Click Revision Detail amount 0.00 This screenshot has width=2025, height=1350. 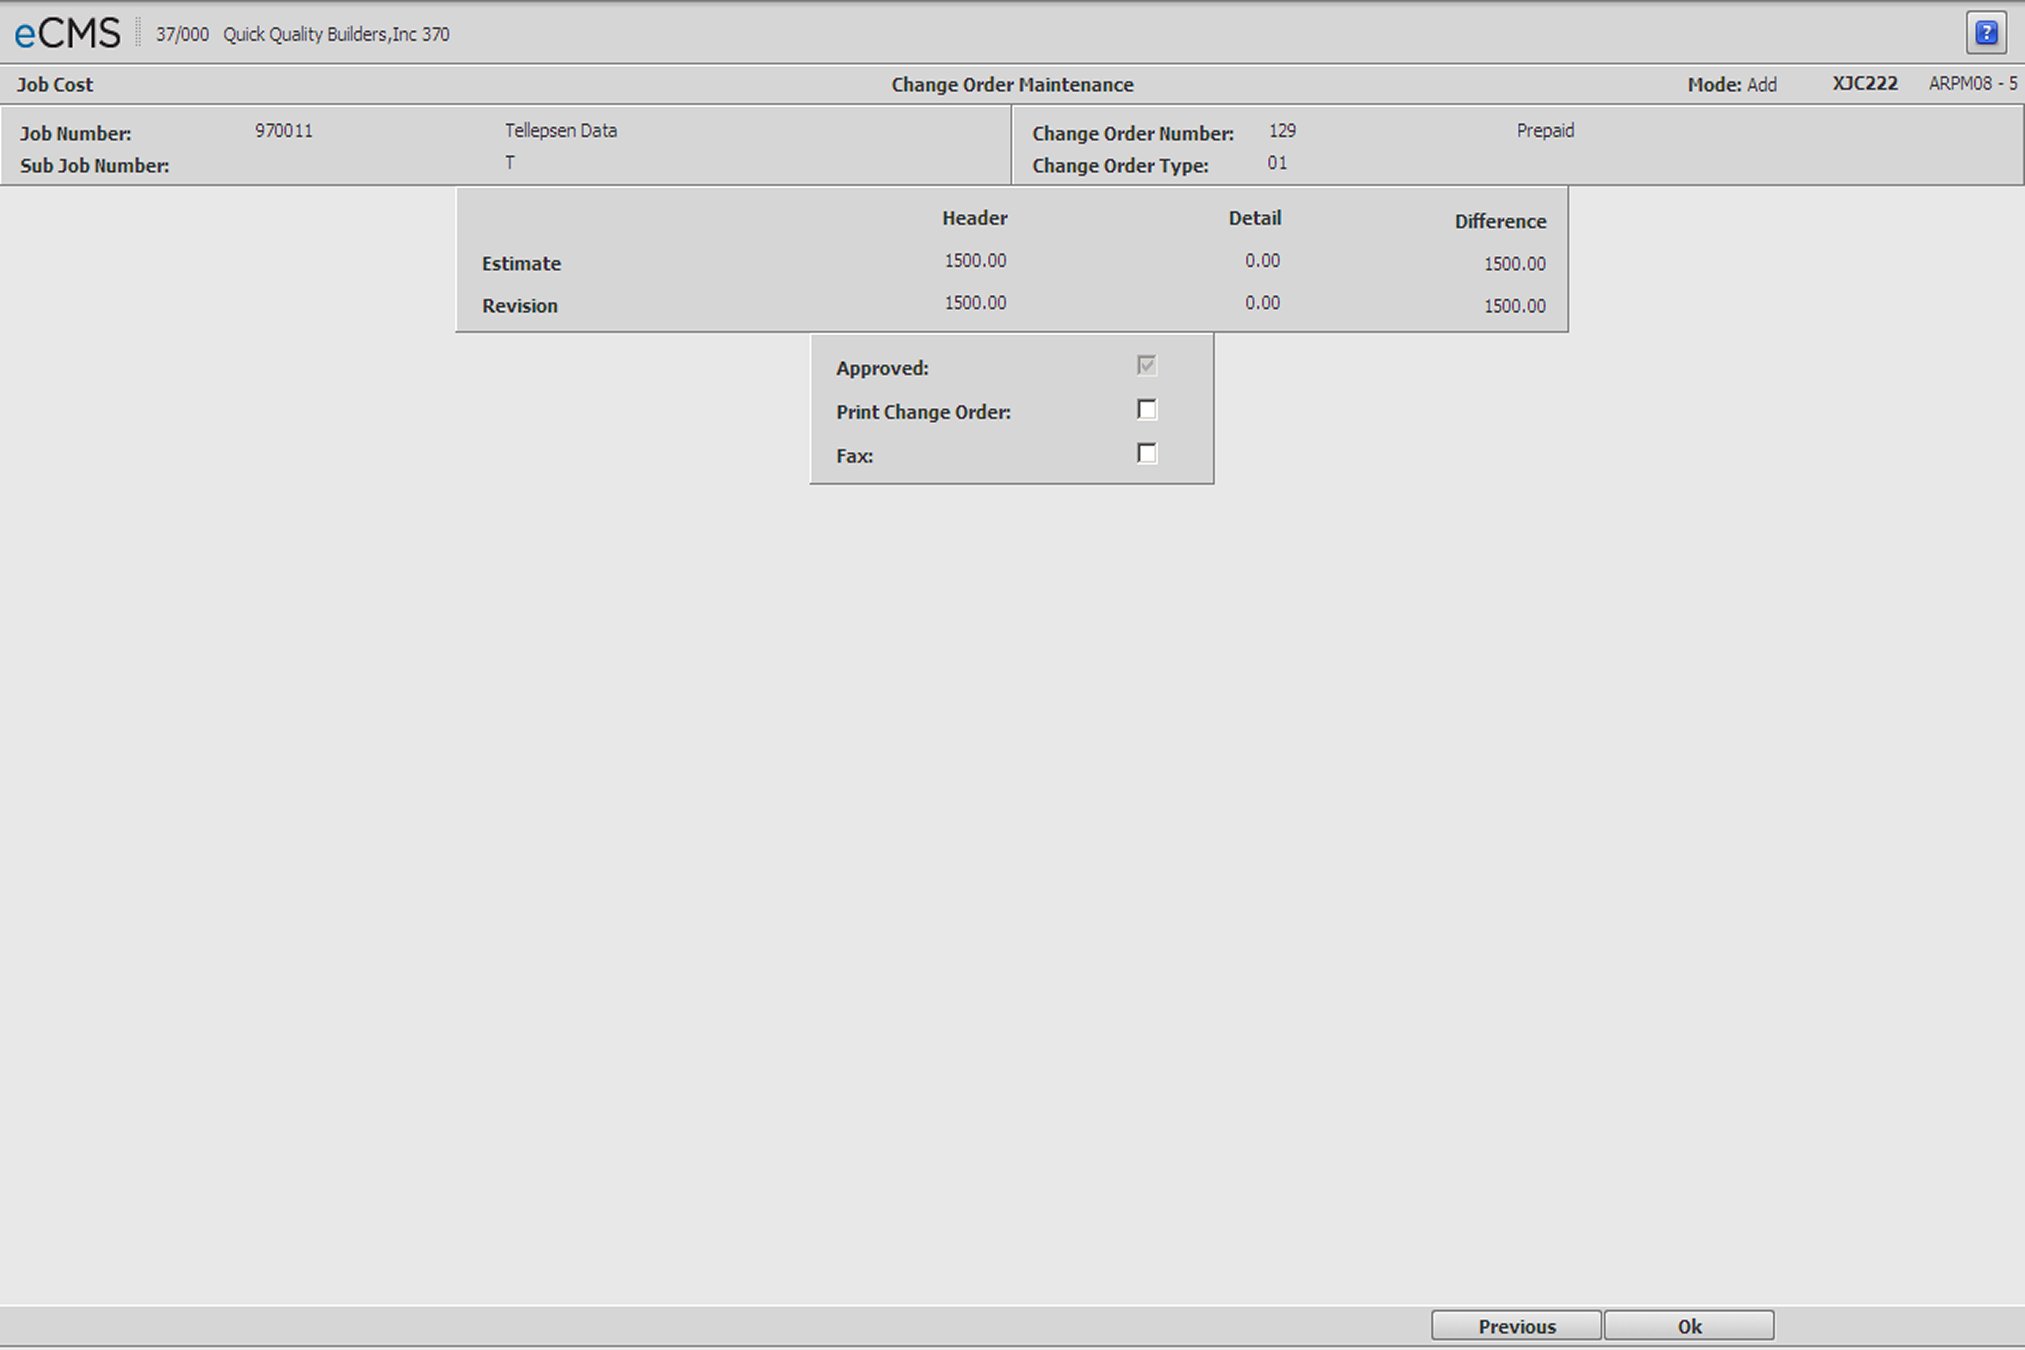(x=1262, y=303)
